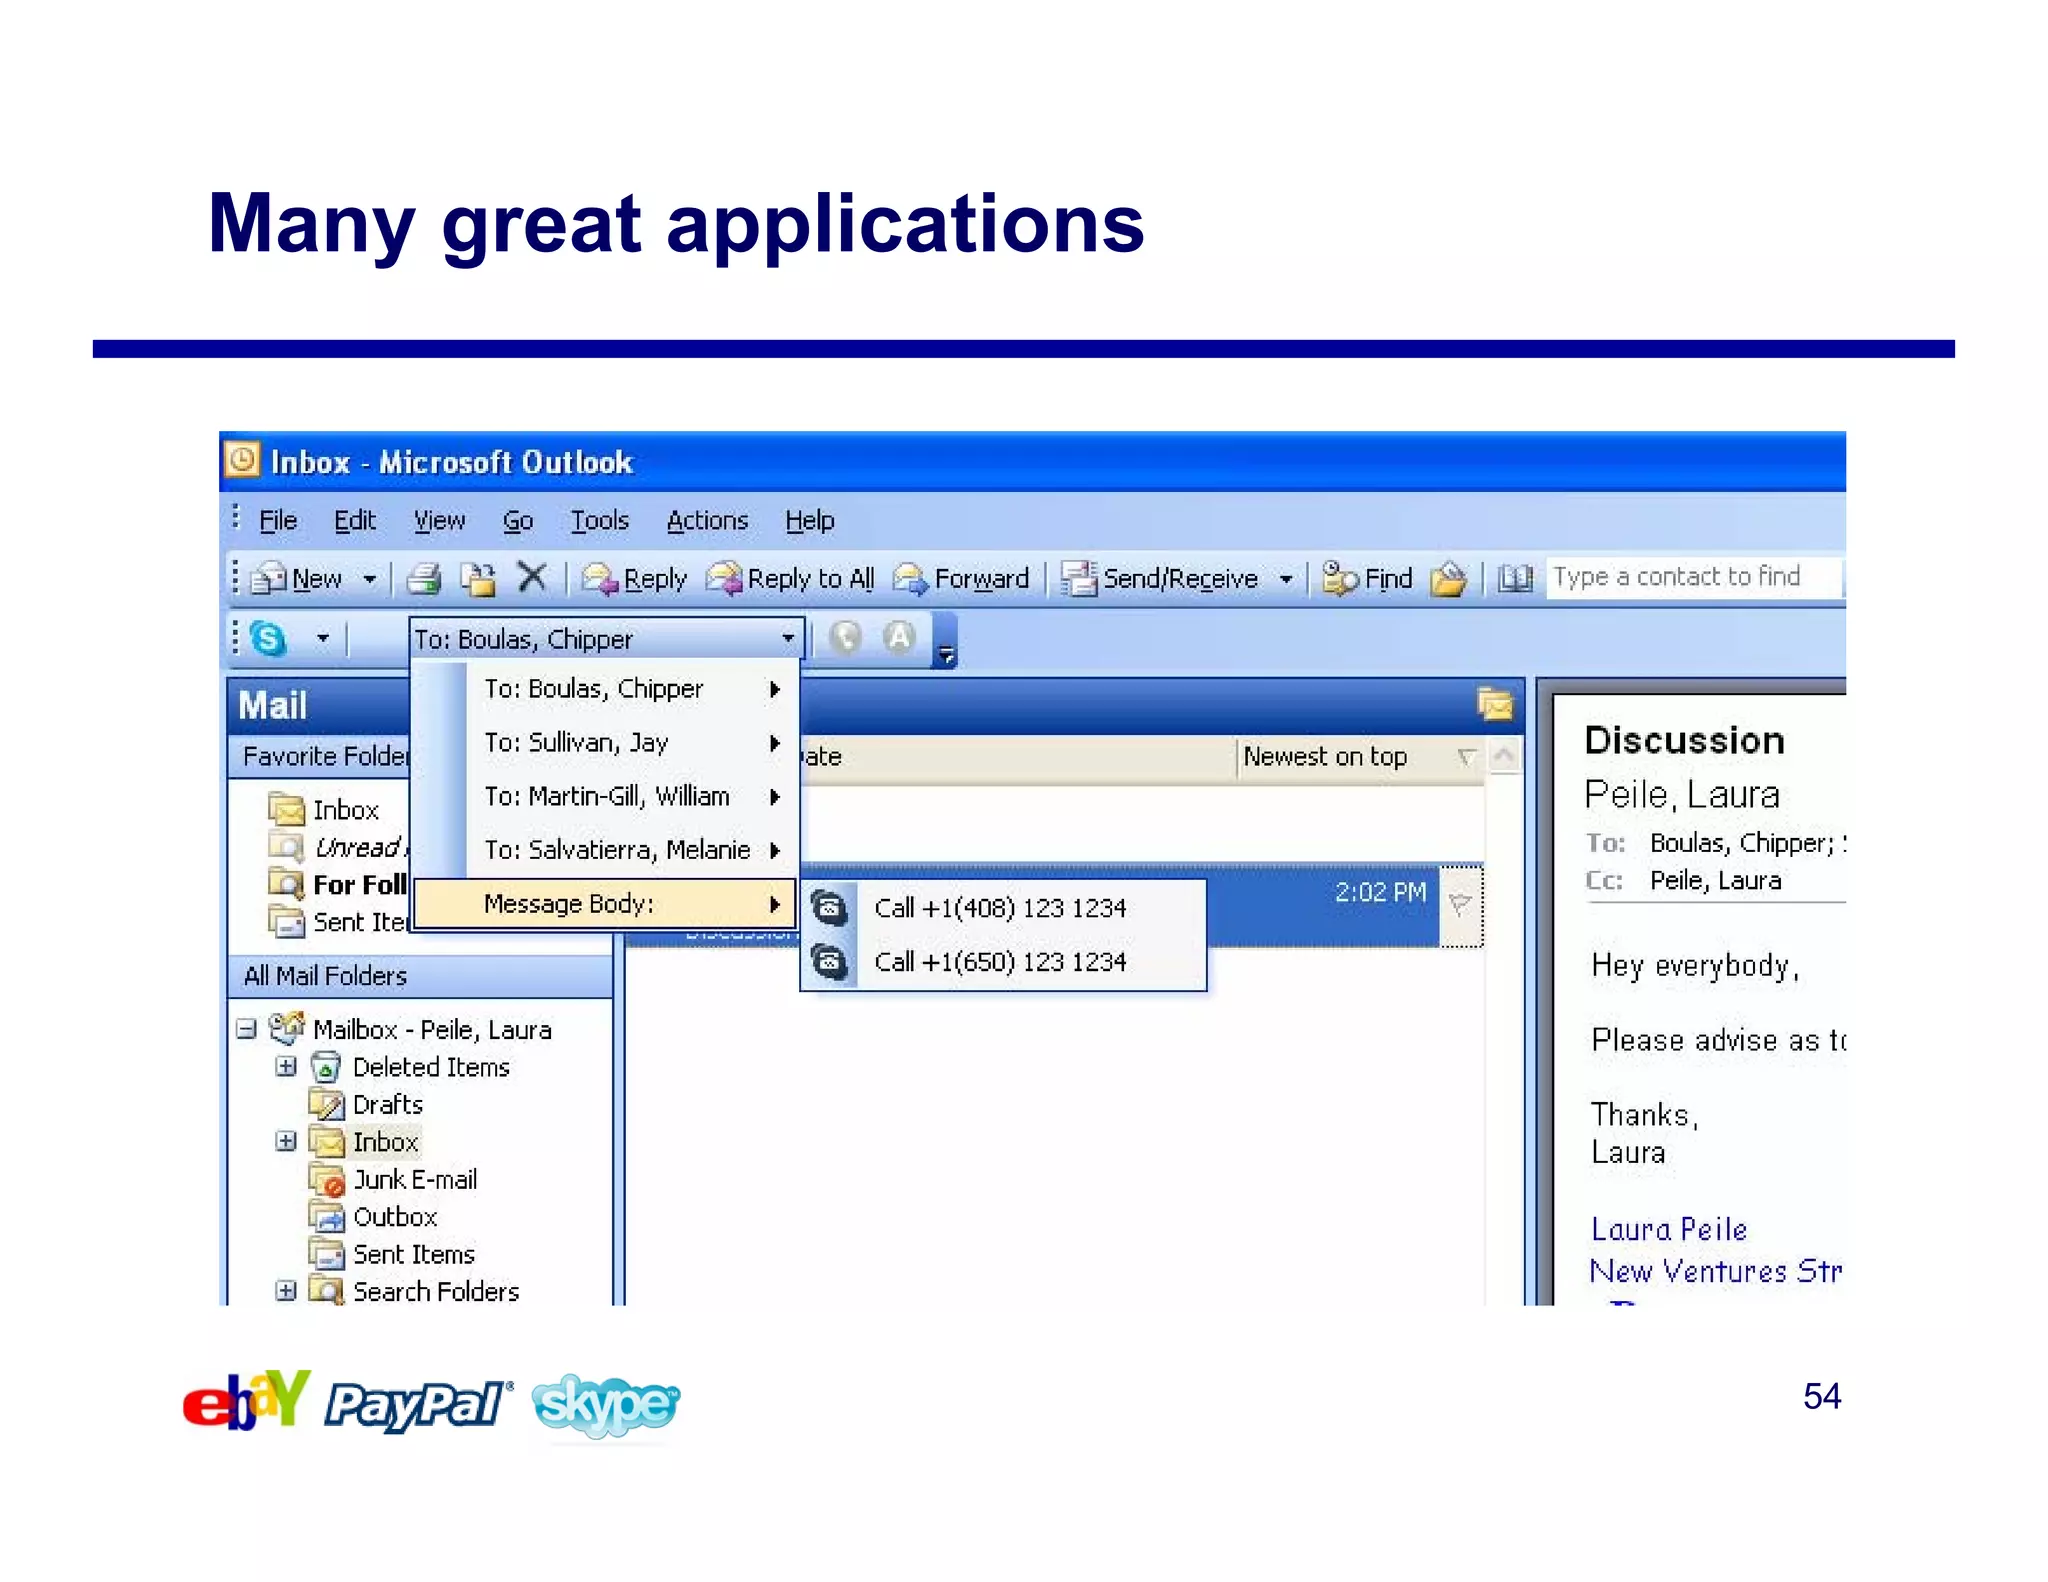Click the Reply to All button
2048x1582 pixels.
tap(791, 578)
